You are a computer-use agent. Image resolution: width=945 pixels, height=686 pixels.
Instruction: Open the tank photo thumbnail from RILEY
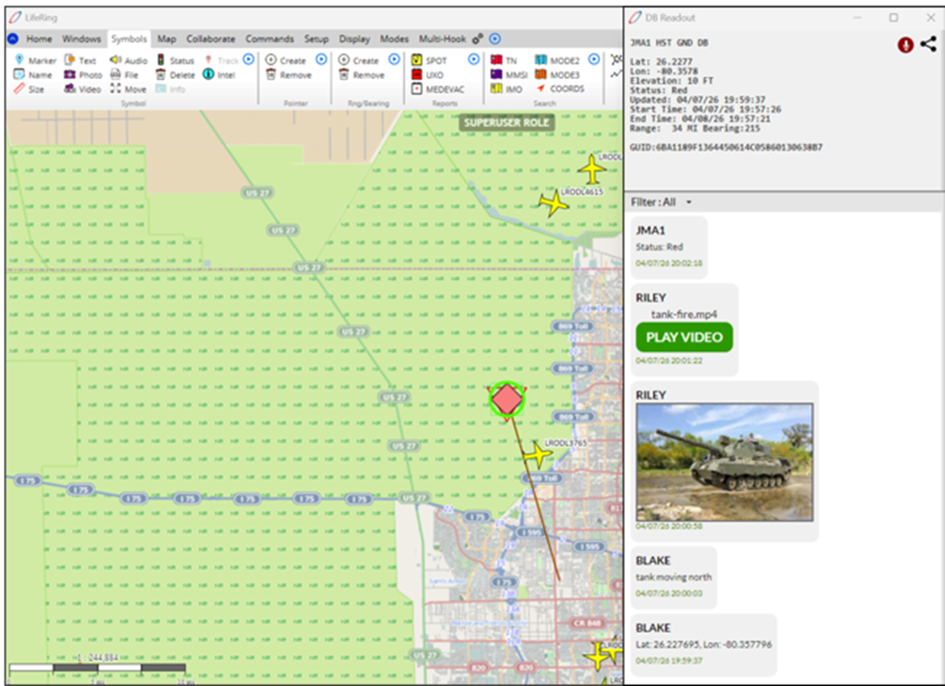pyautogui.click(x=724, y=461)
